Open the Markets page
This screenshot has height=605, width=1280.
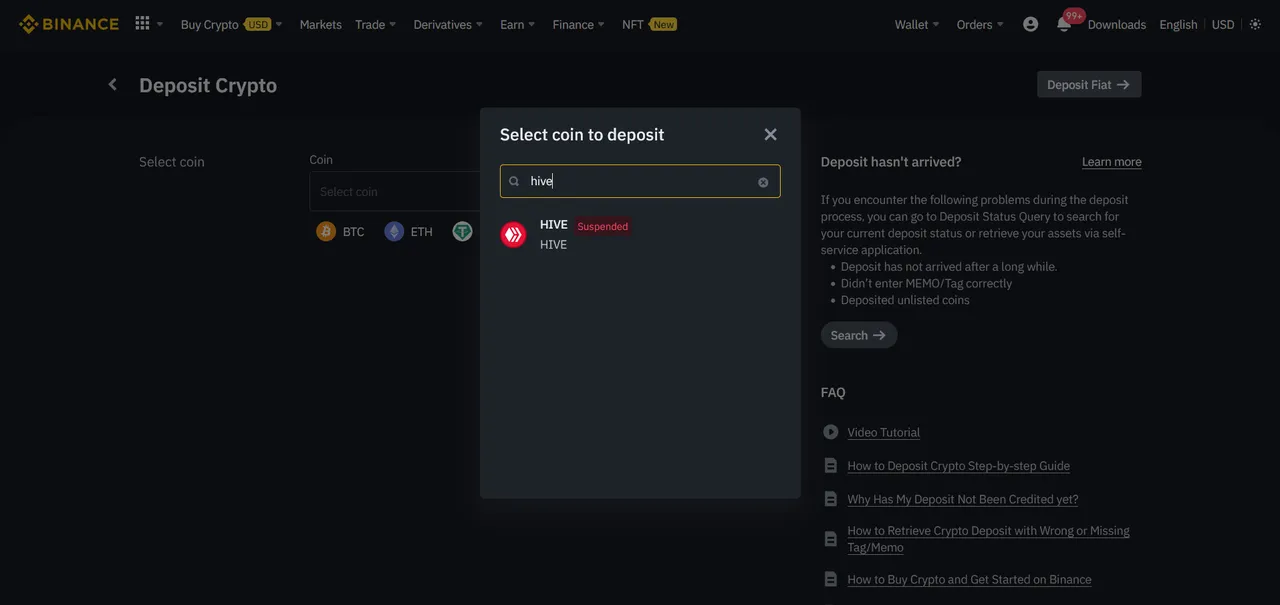click(320, 24)
